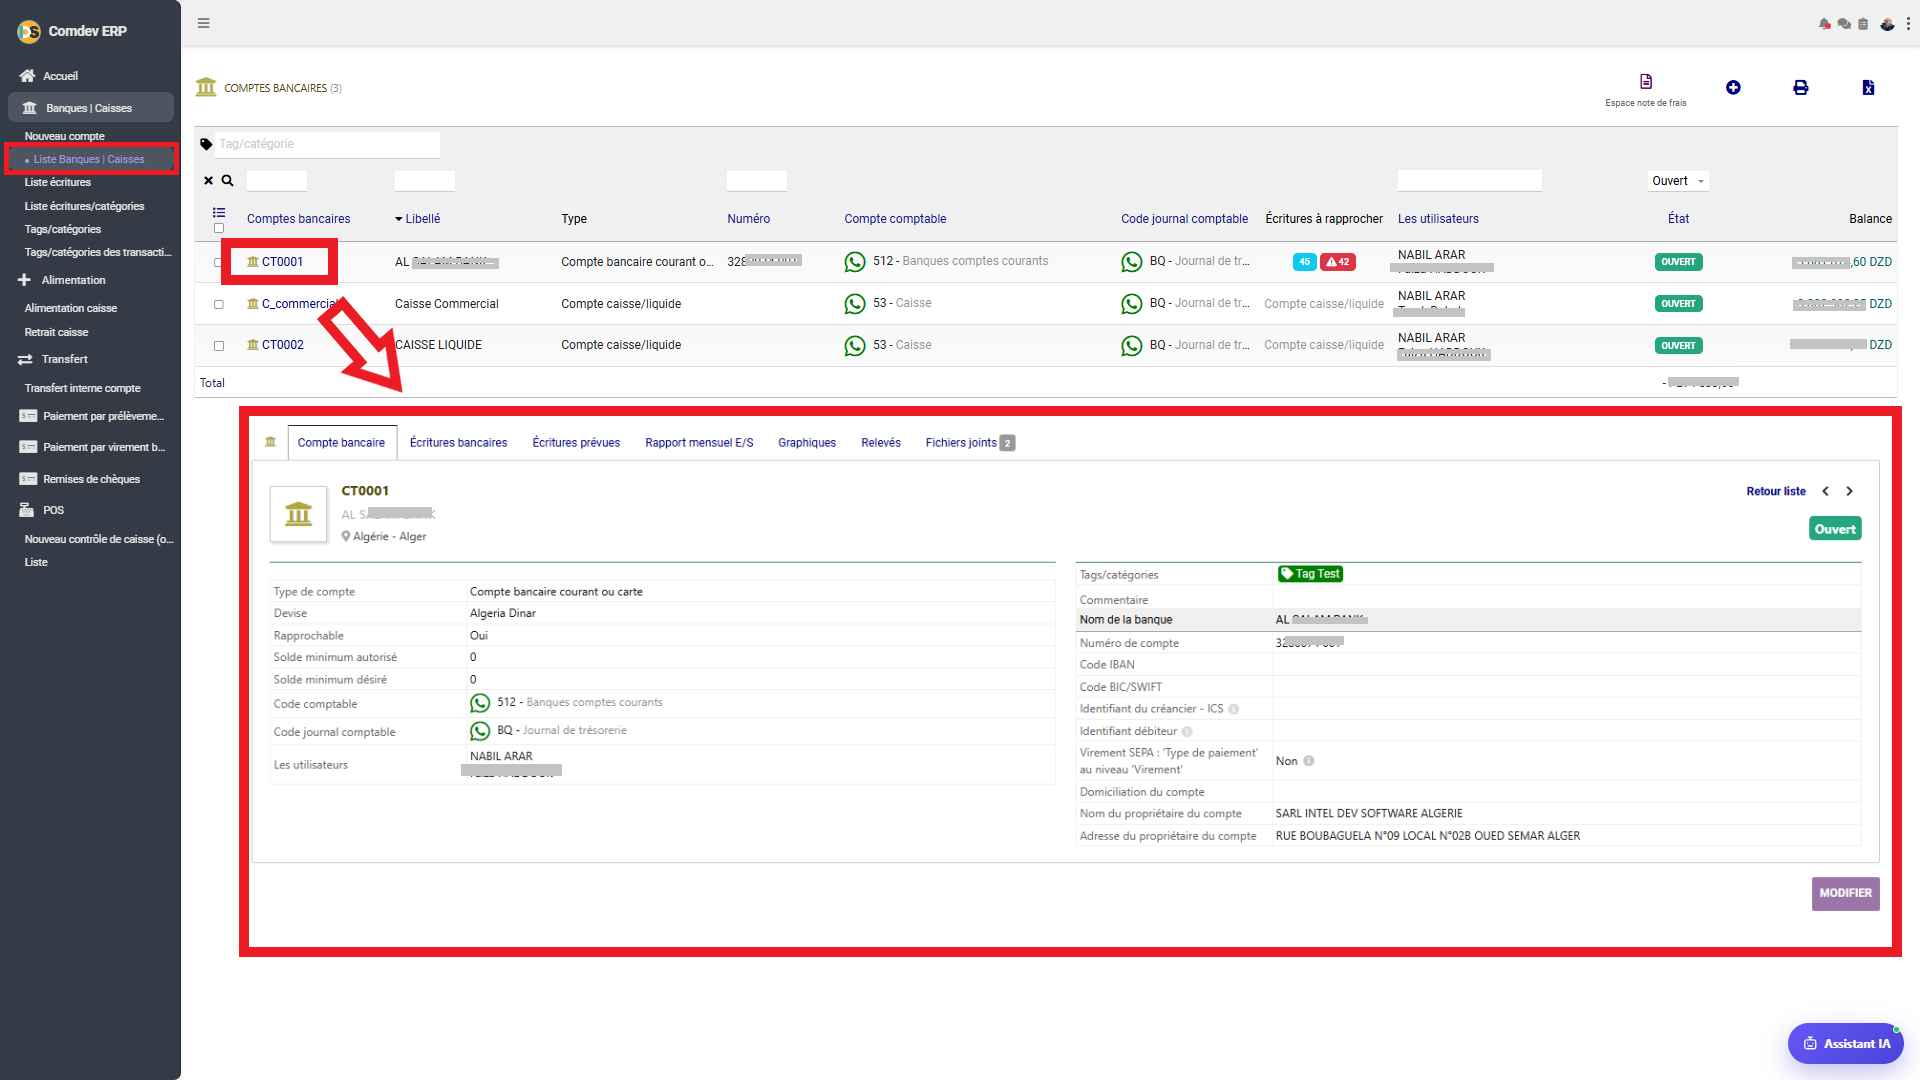Open the Fichiers joints tab
The image size is (1920, 1080).
click(969, 443)
